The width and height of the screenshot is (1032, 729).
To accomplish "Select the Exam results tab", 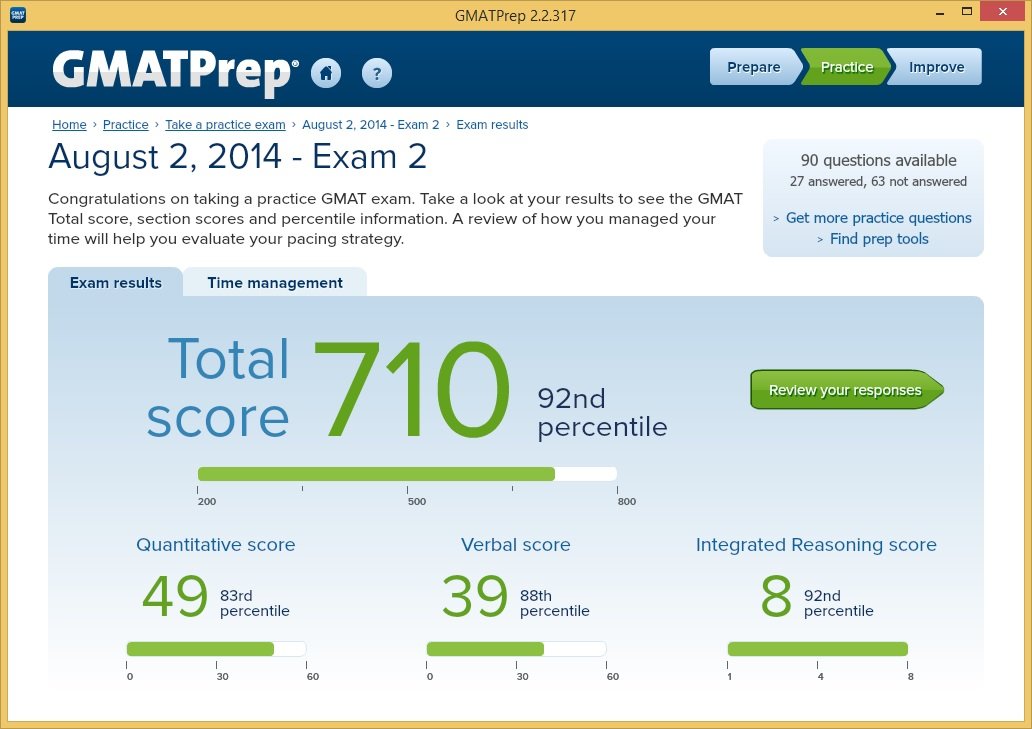I will tap(116, 283).
